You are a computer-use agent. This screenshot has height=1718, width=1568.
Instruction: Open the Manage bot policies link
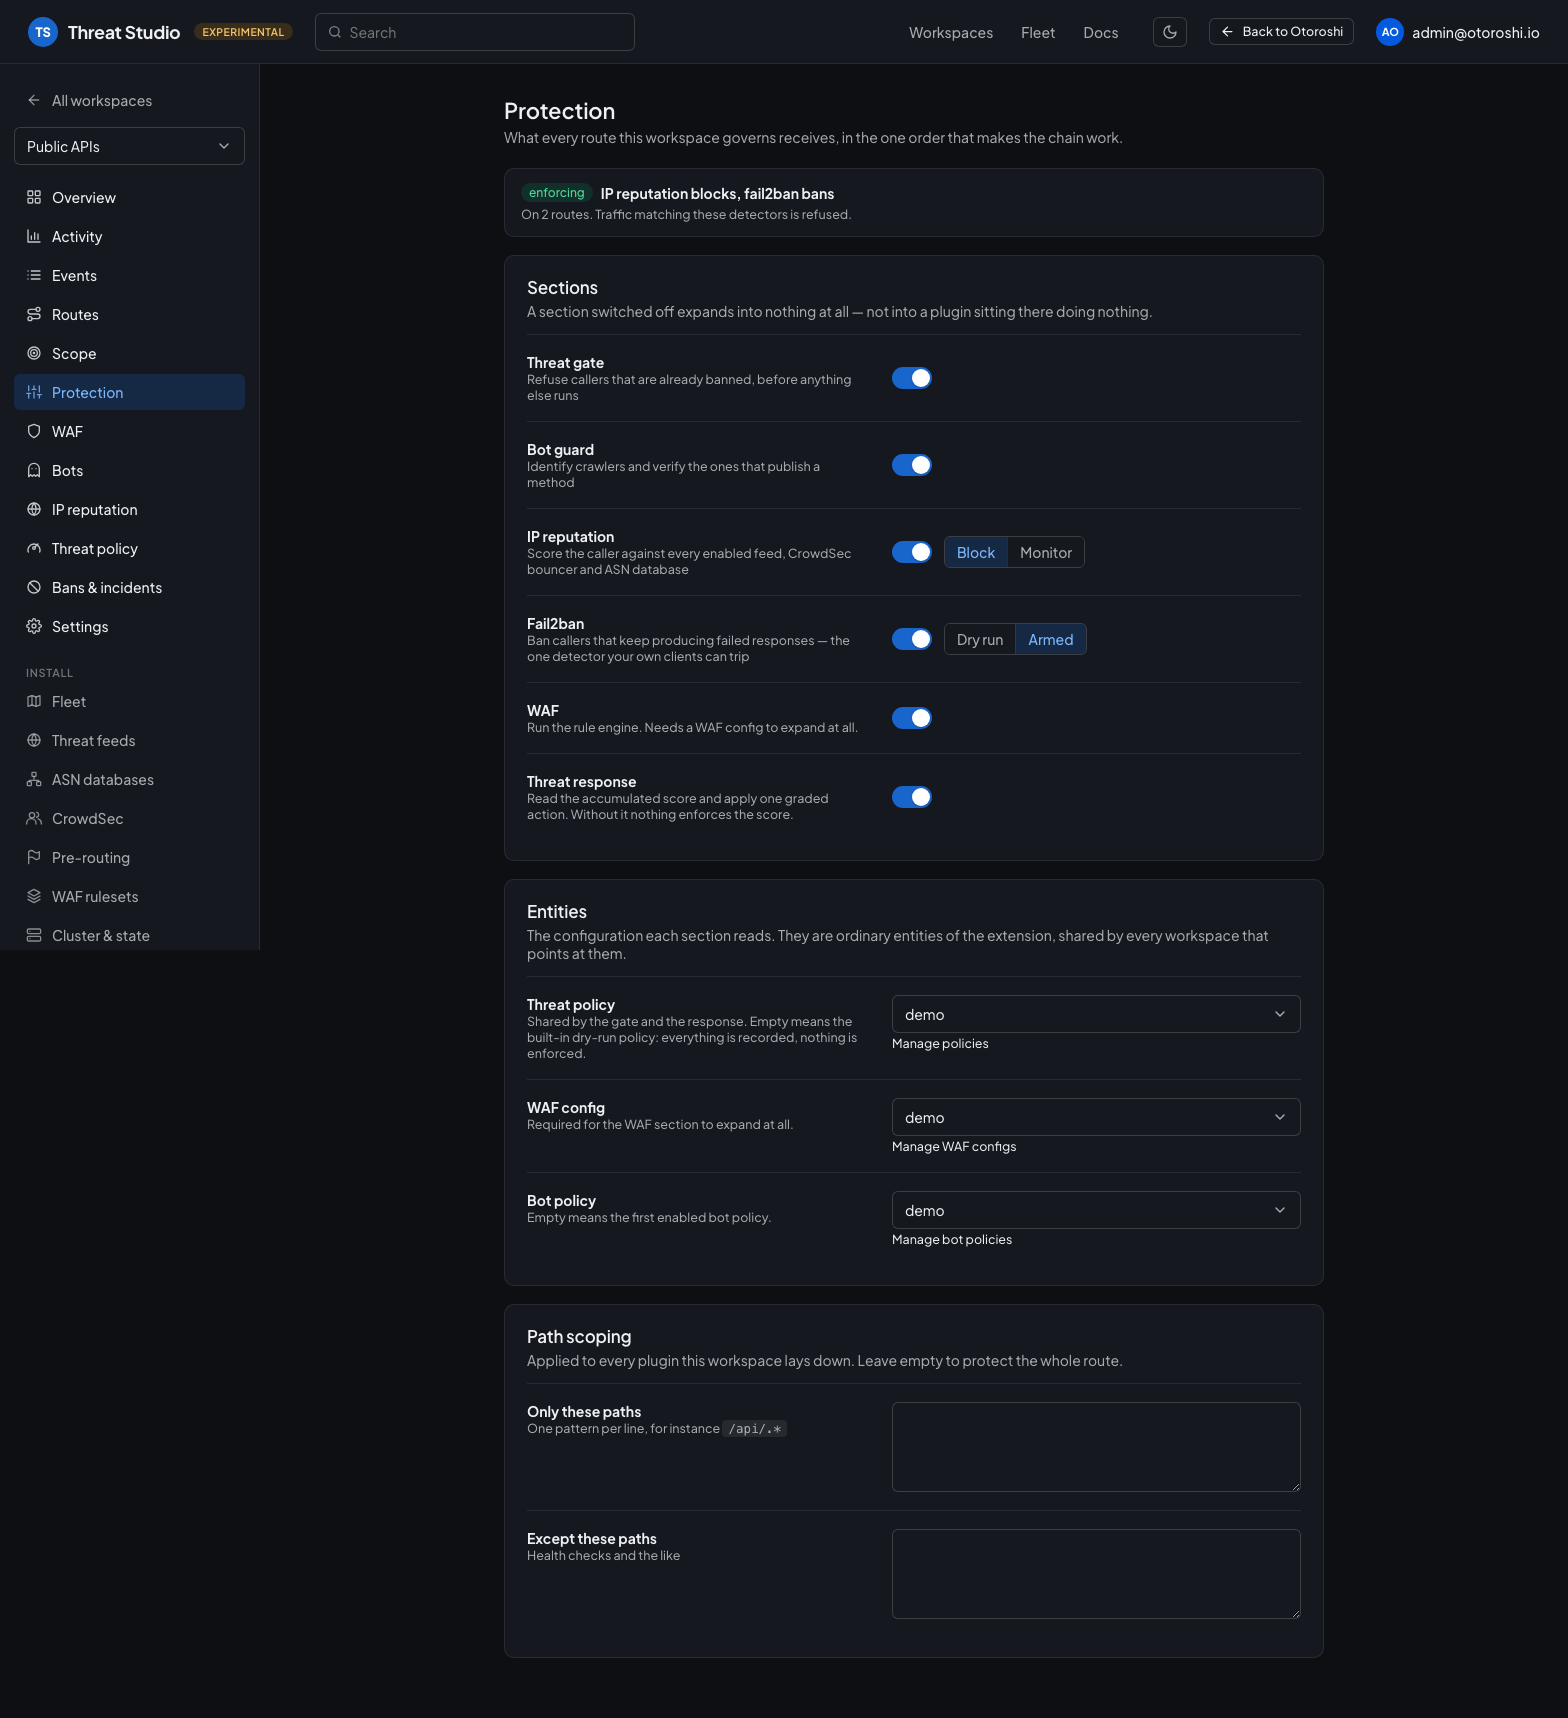coord(952,1239)
